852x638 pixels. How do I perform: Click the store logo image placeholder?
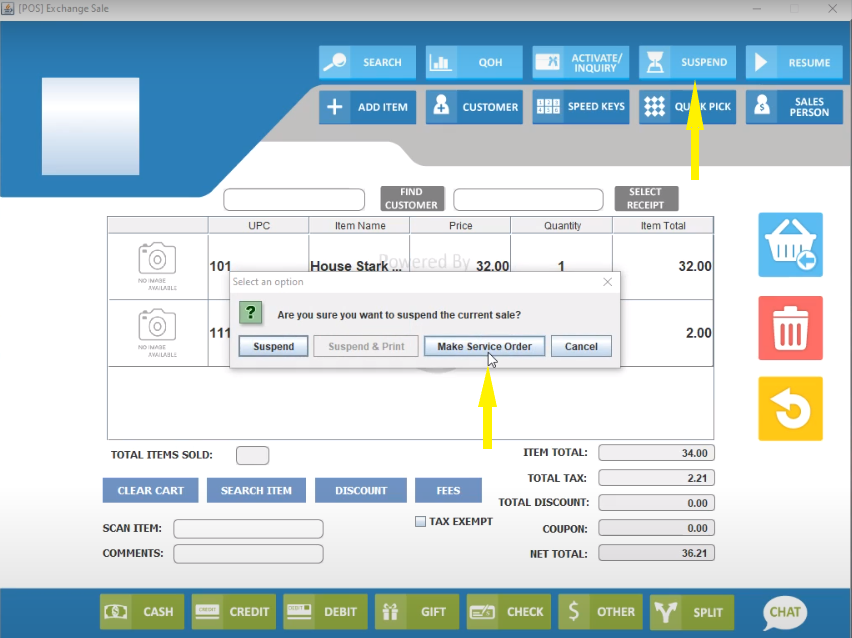tap(90, 126)
